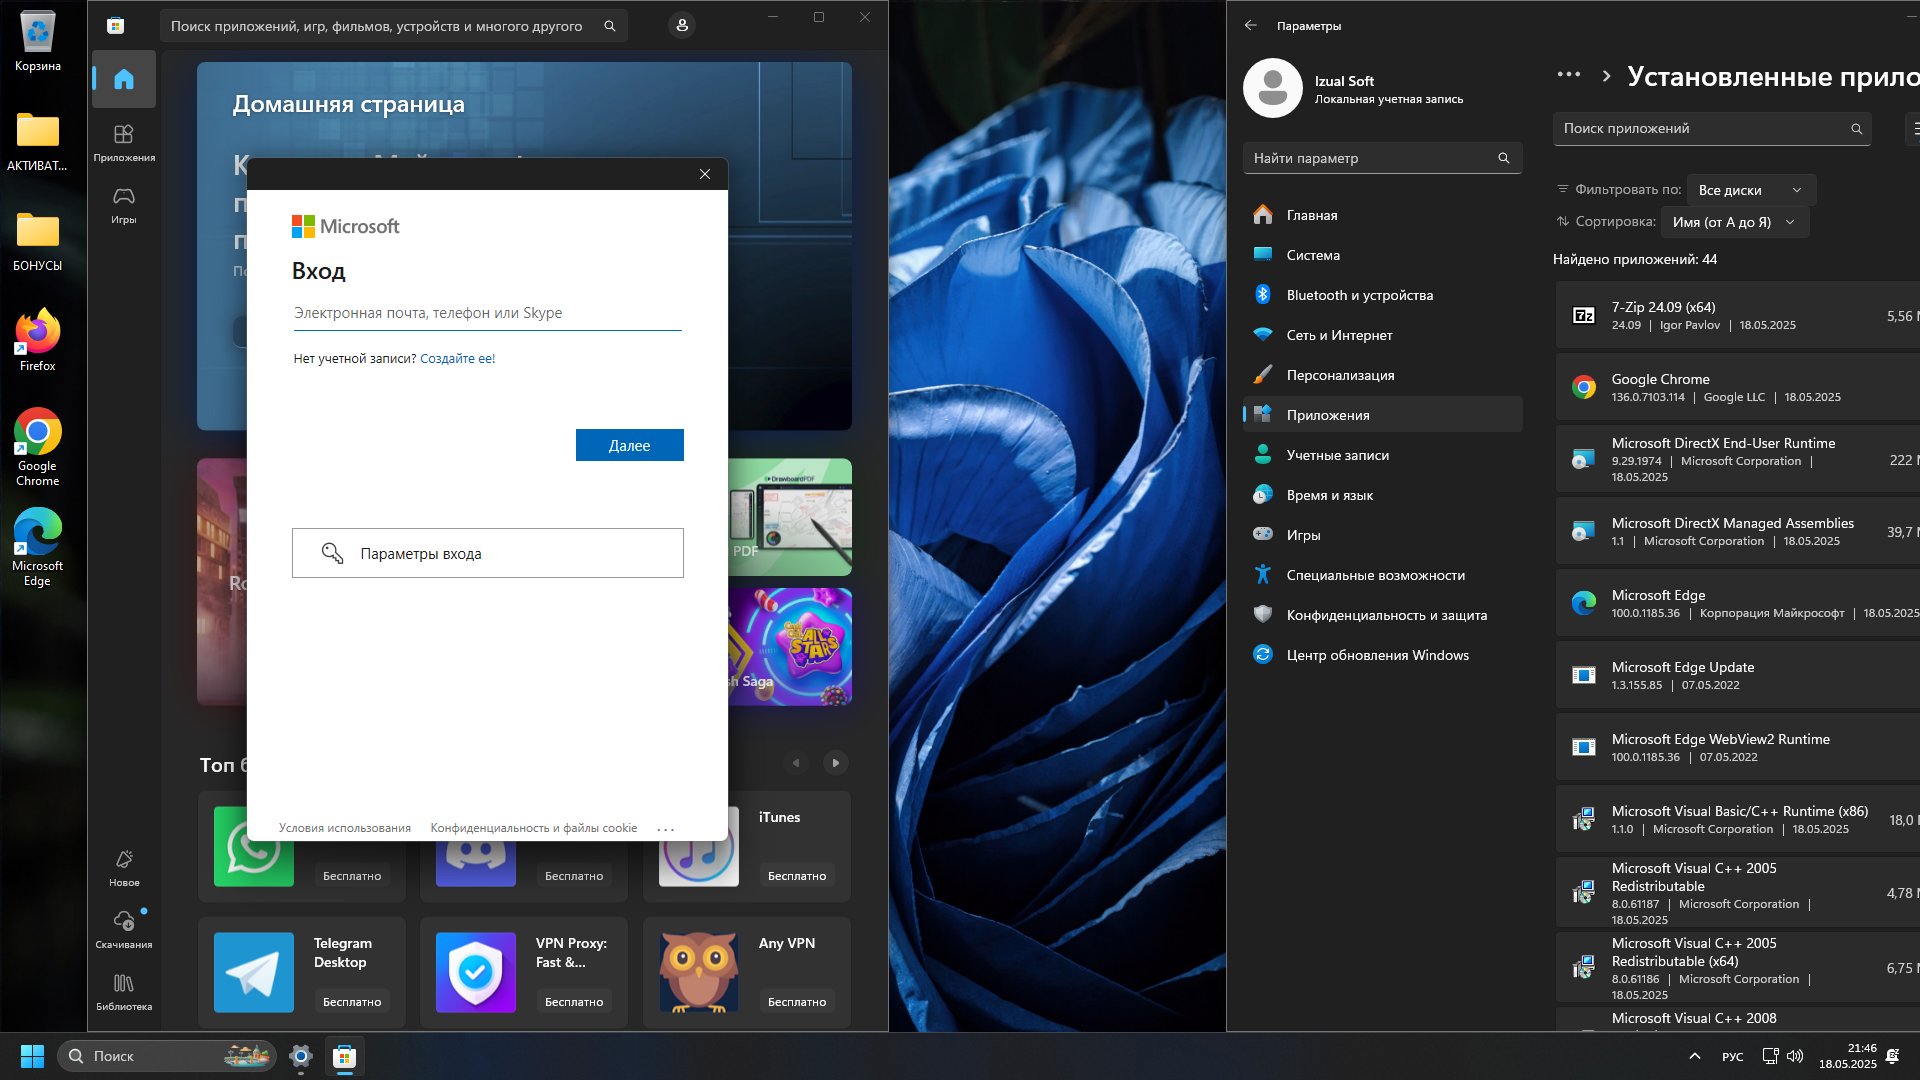
Task: Click taskbar Поиск search box
Action: tap(167, 1056)
